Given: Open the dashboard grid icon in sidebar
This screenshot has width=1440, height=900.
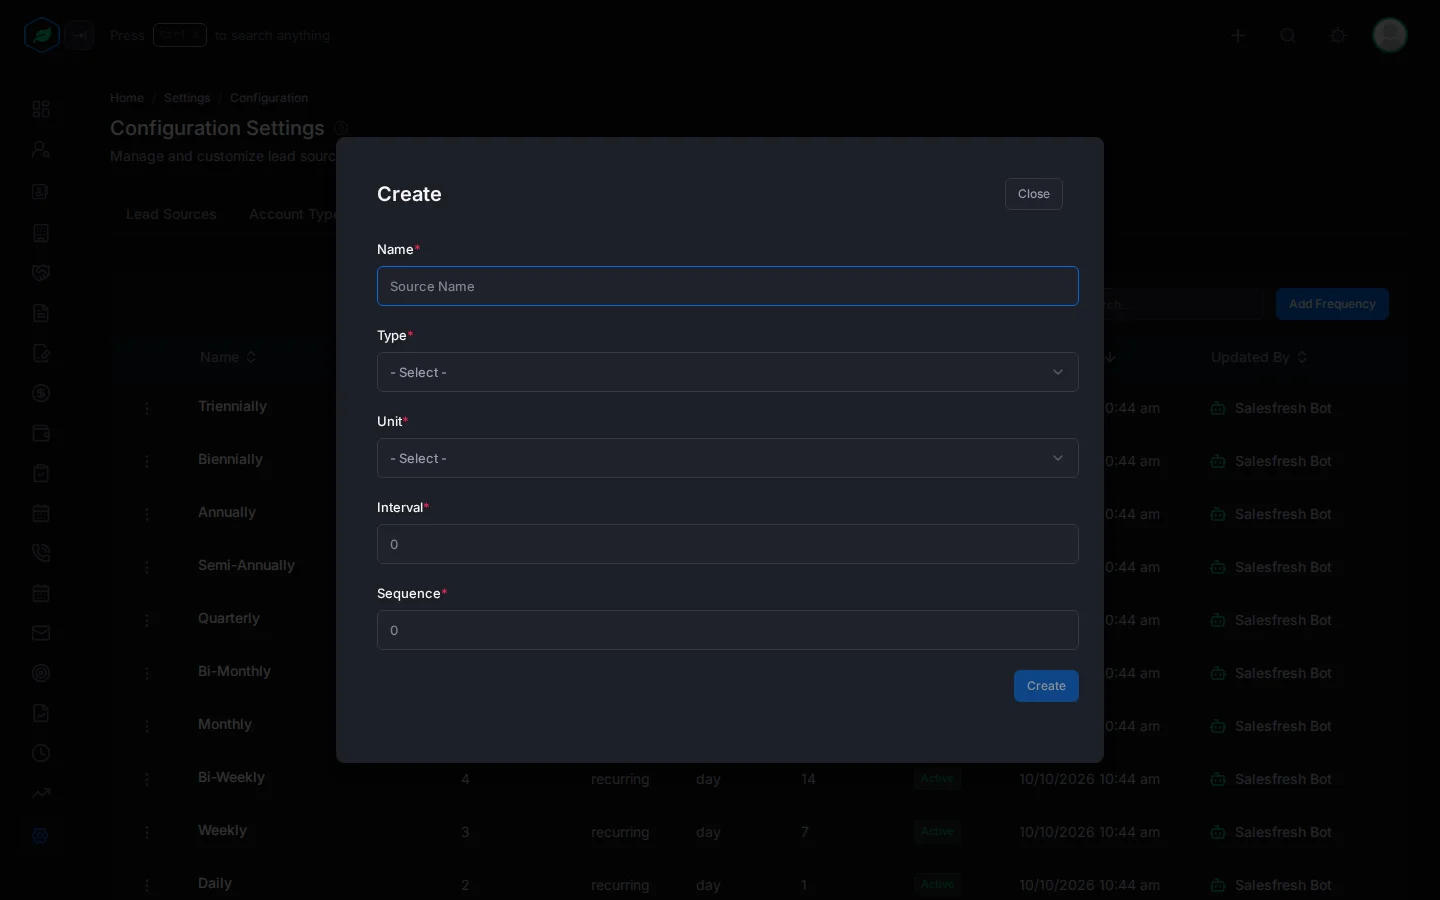Looking at the screenshot, I should (x=41, y=109).
